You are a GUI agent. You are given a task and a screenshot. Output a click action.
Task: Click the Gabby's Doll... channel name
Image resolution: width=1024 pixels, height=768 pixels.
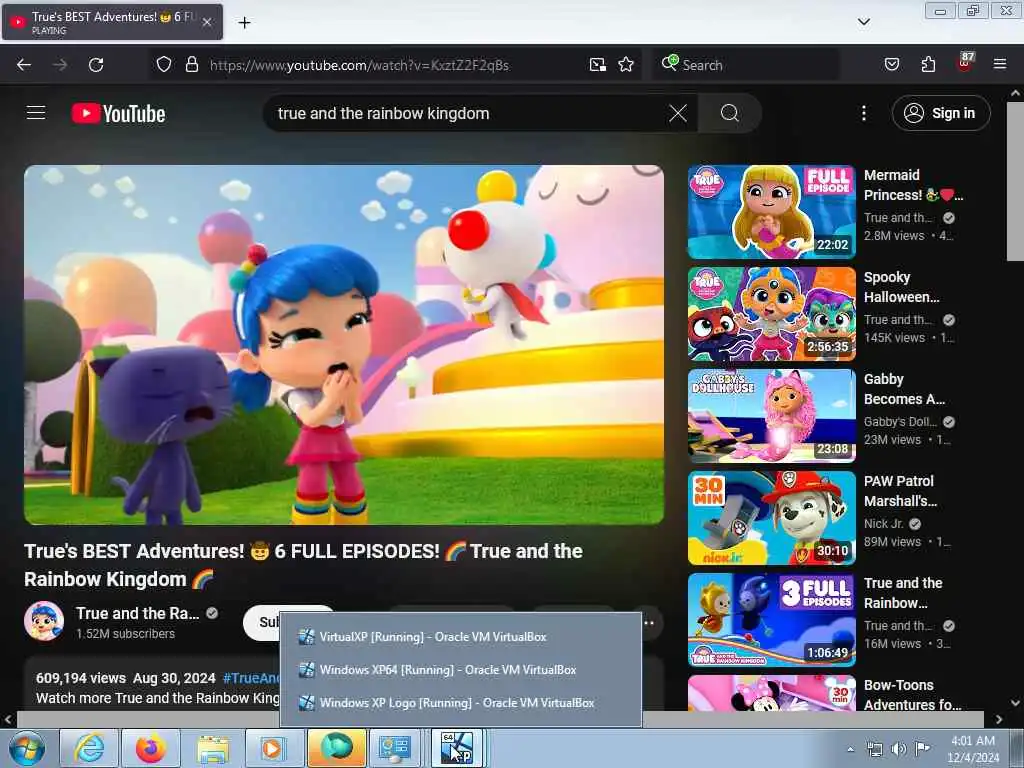tap(900, 422)
